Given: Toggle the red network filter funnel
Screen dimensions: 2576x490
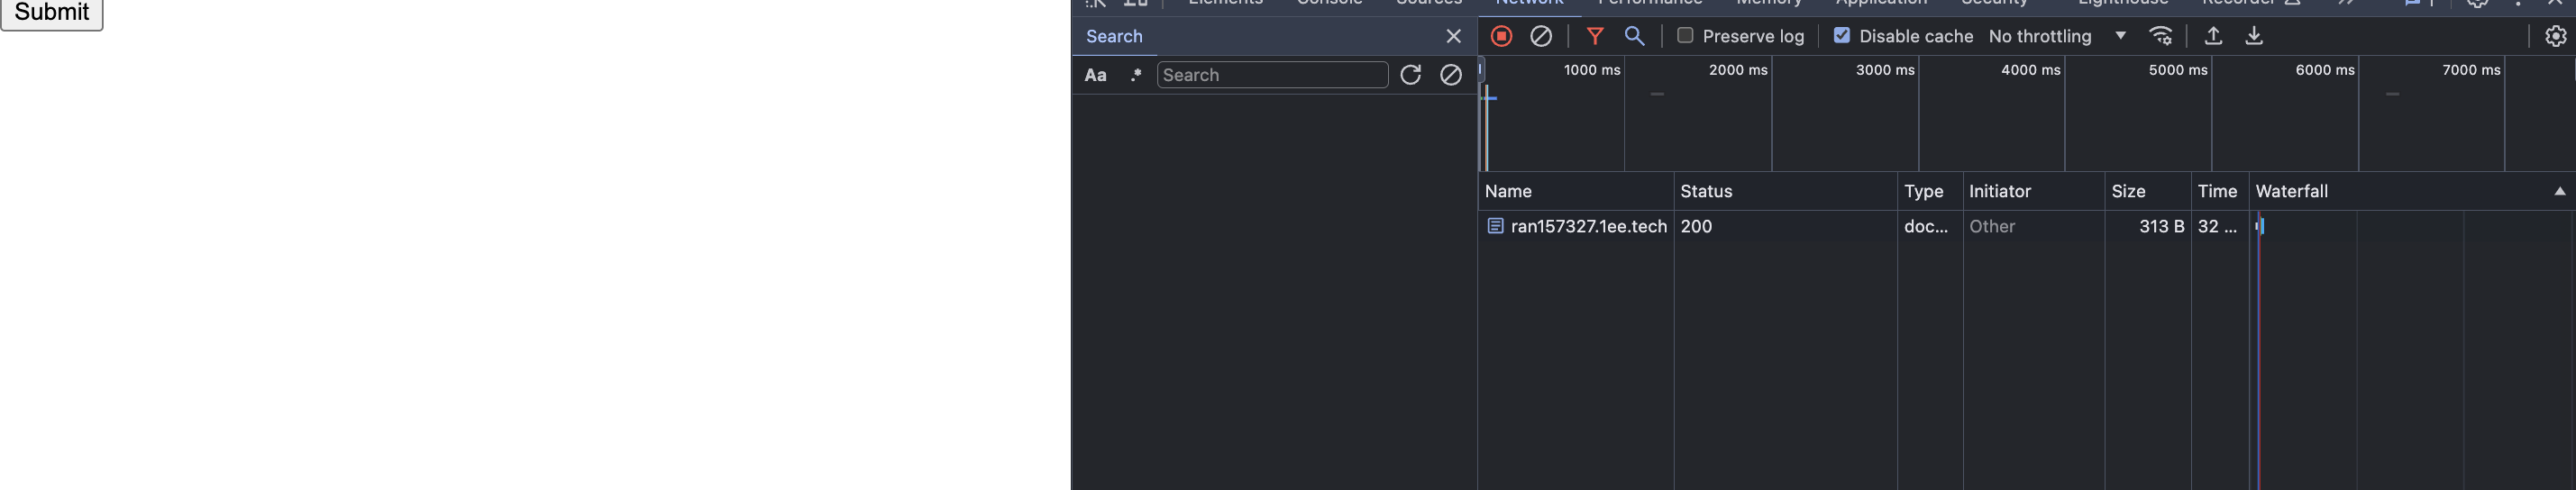Looking at the screenshot, I should click(1595, 36).
